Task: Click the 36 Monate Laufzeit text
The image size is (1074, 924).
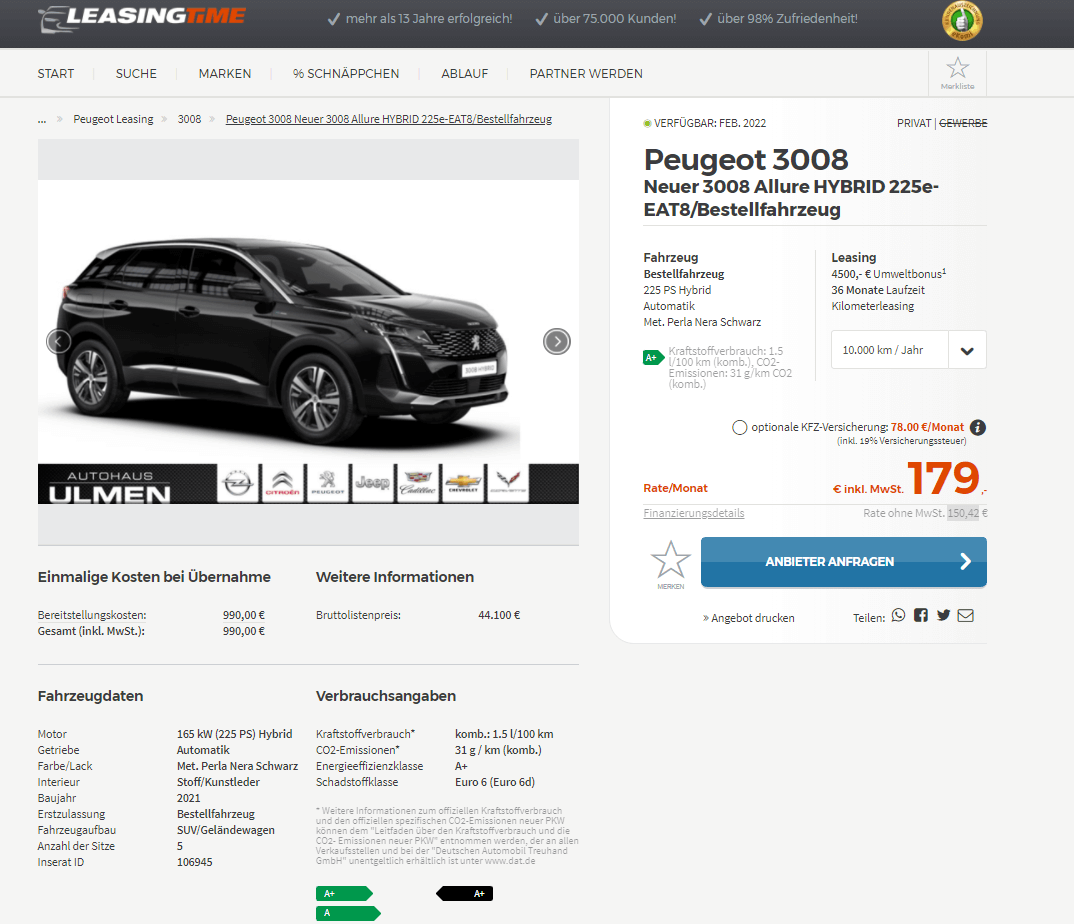Action: (878, 290)
